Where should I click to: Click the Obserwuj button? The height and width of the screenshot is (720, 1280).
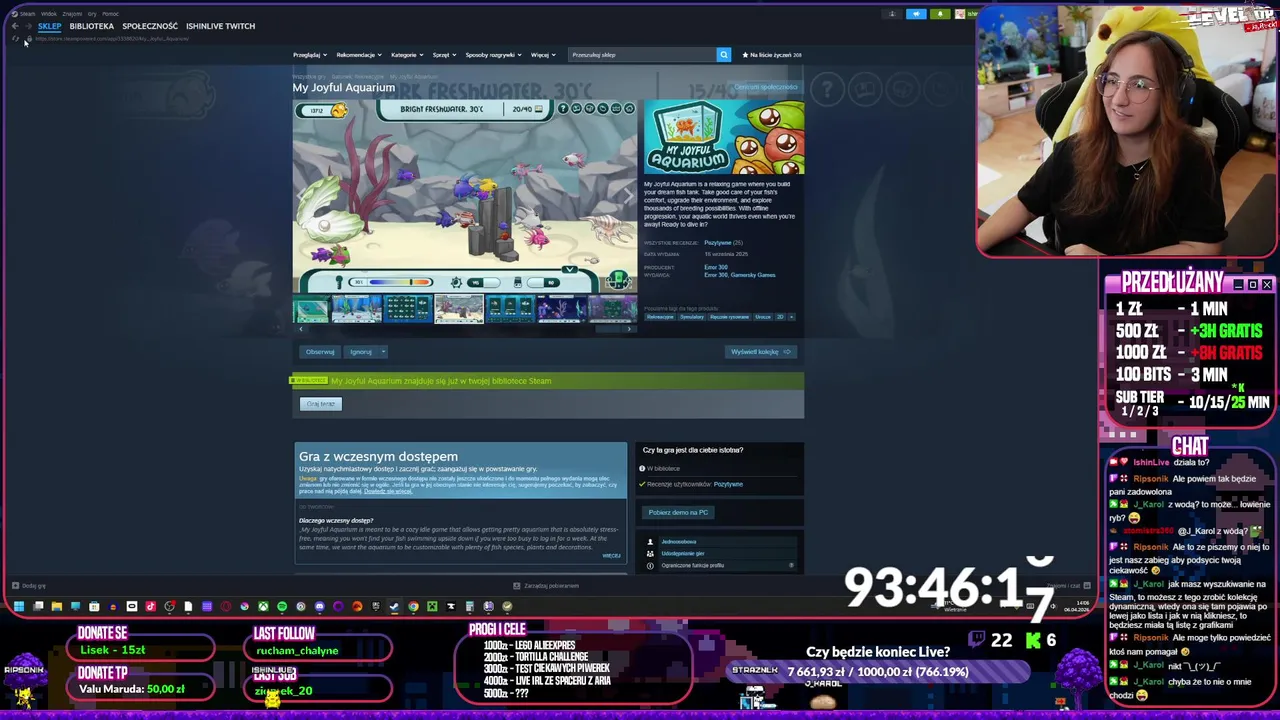tap(320, 352)
